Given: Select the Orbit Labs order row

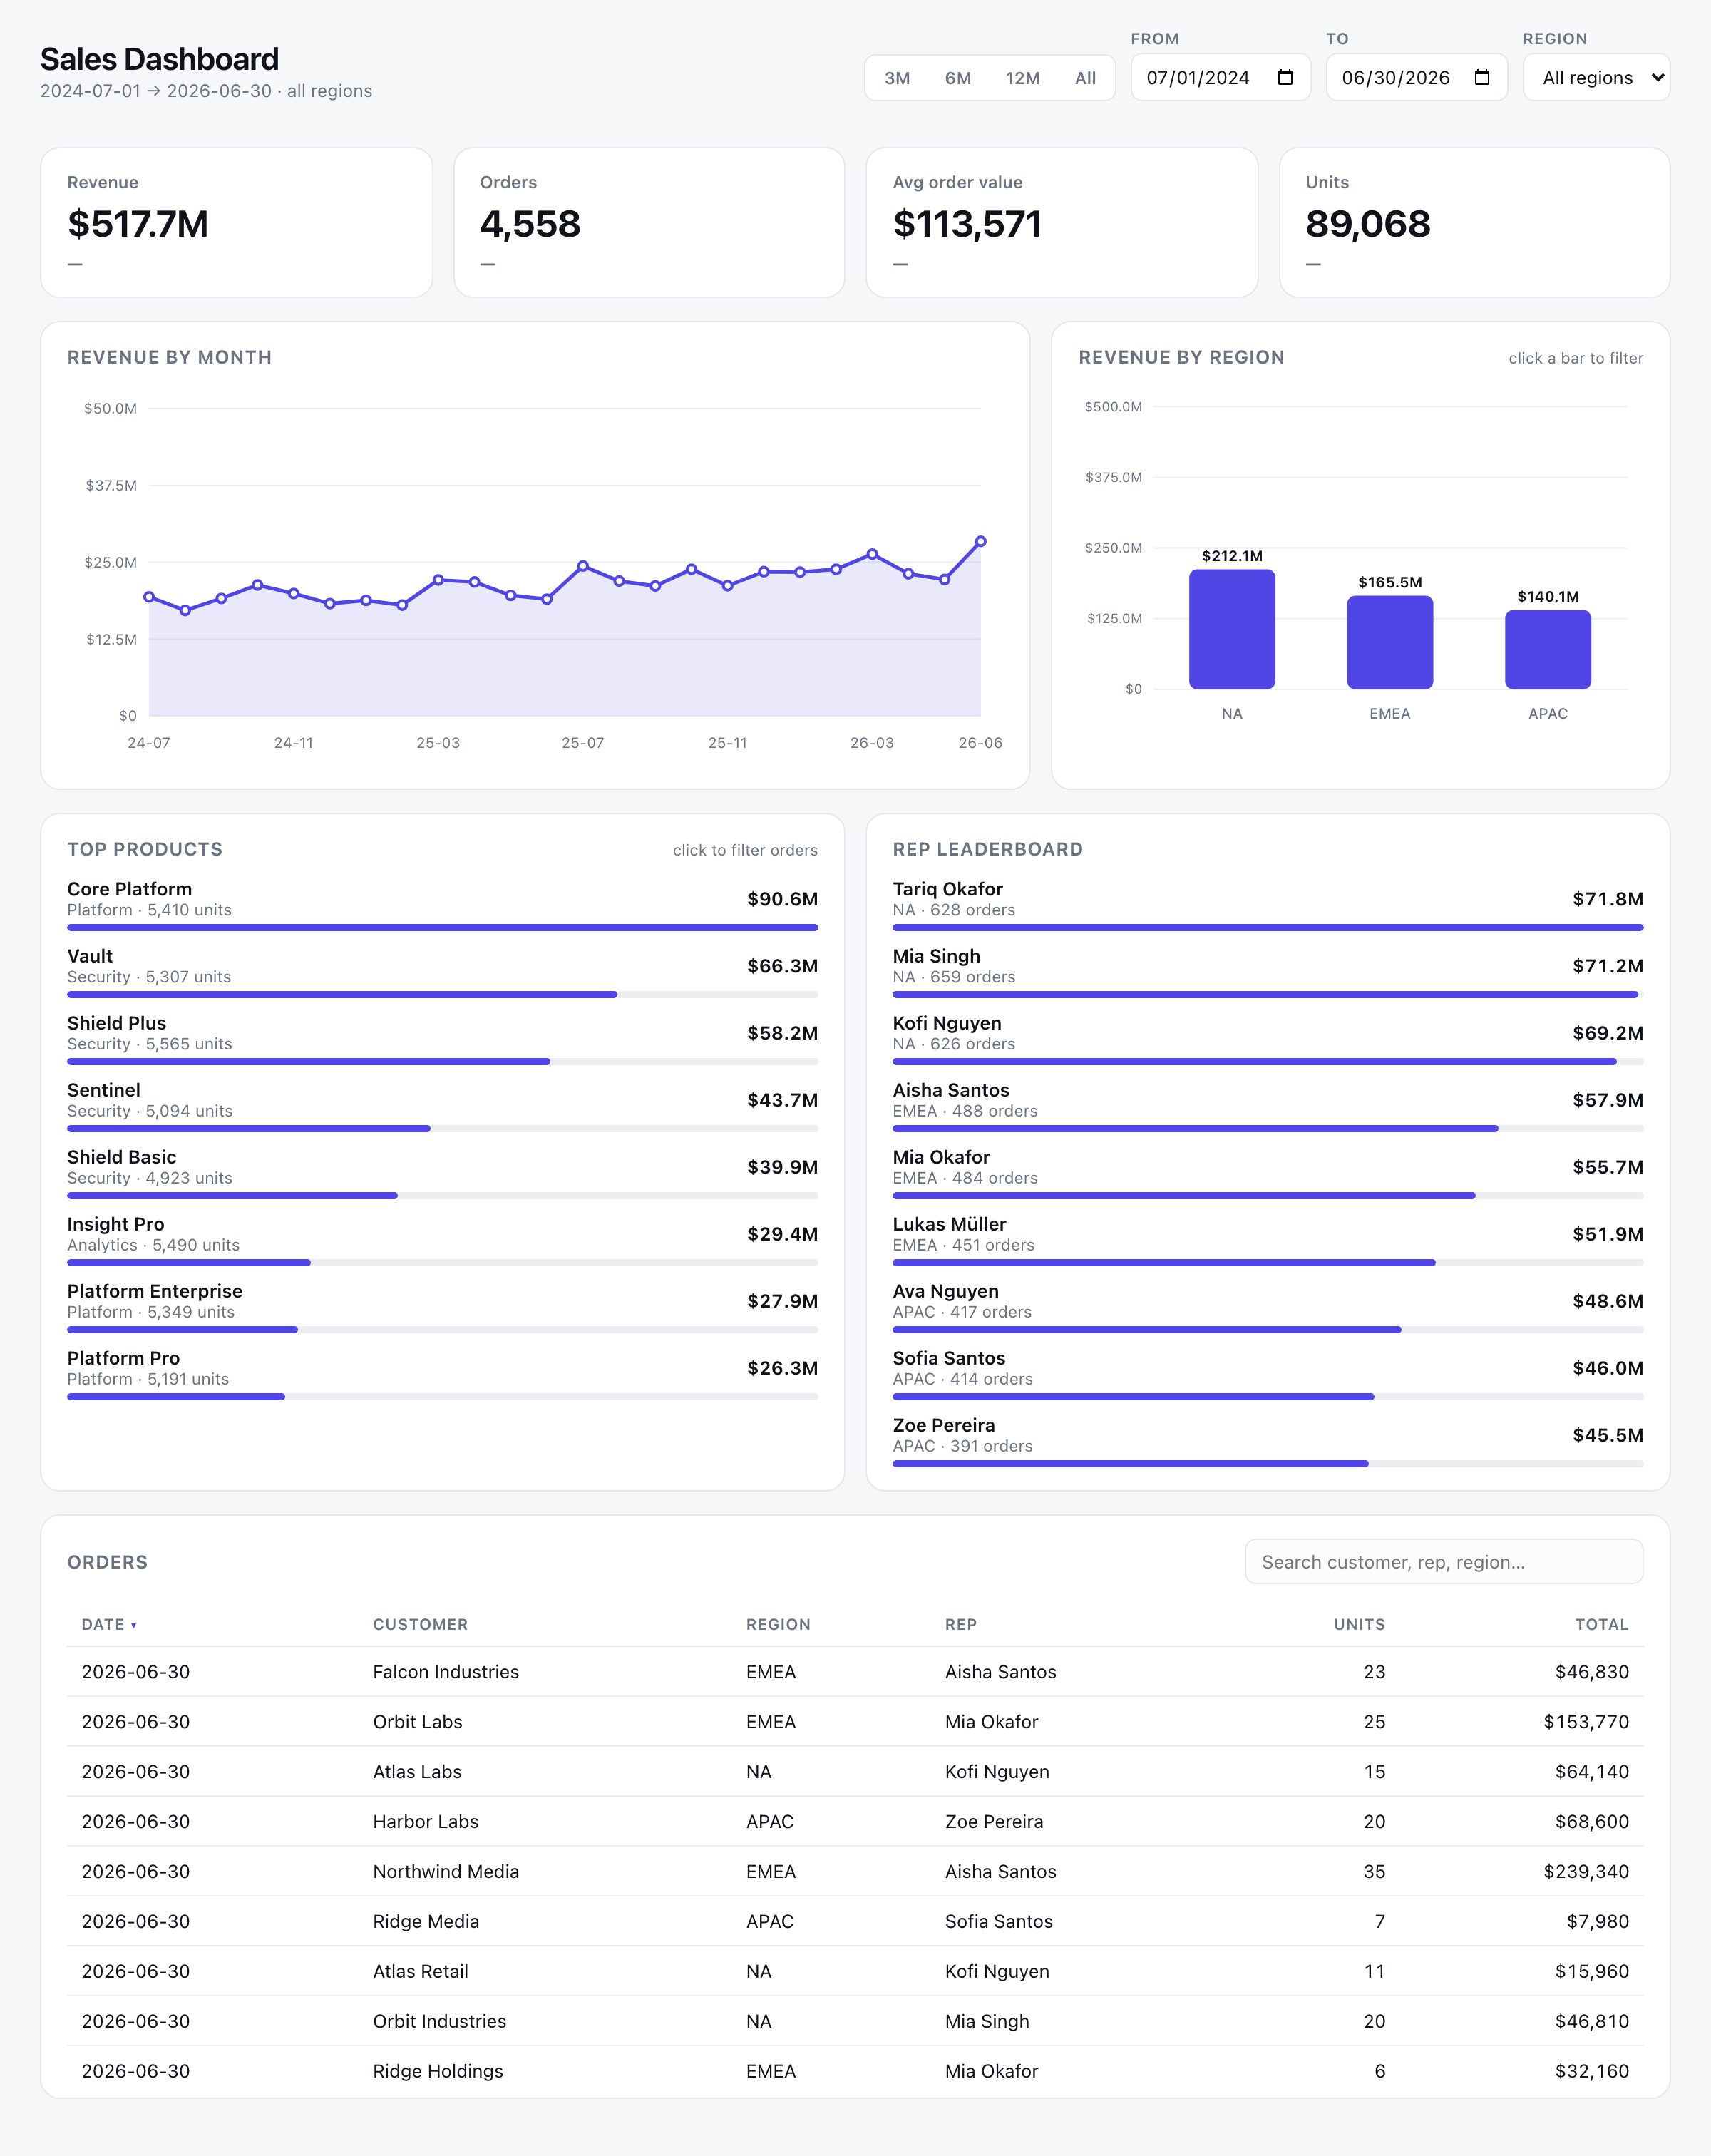Looking at the screenshot, I should click(855, 1722).
